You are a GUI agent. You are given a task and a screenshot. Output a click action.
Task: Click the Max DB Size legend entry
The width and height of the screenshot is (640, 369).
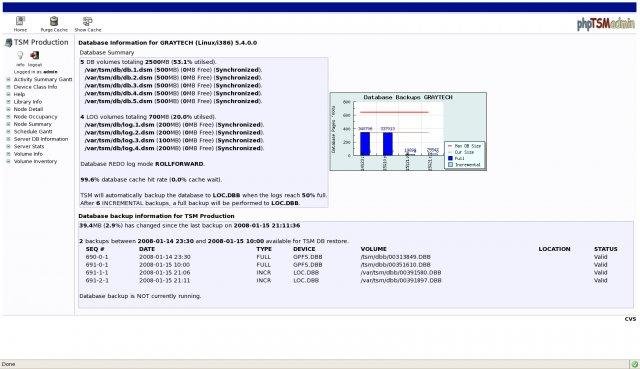pos(464,146)
